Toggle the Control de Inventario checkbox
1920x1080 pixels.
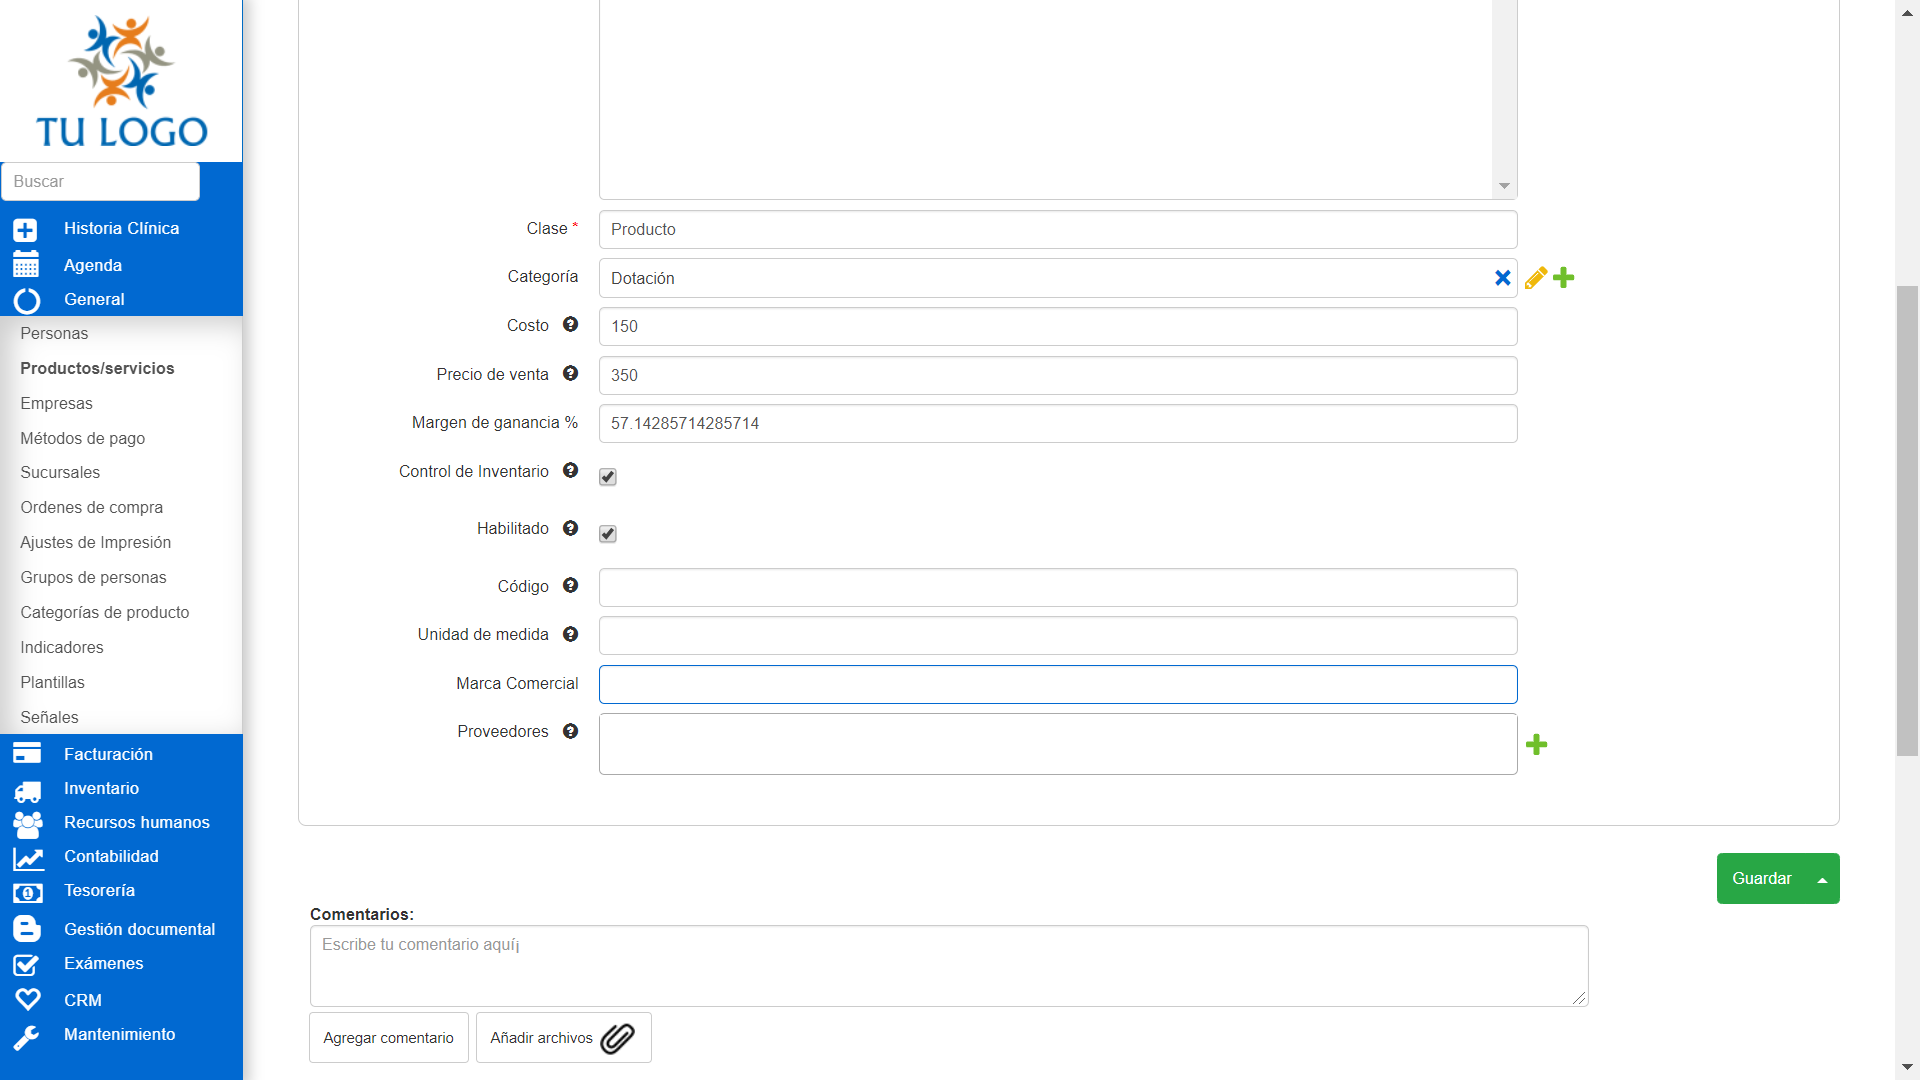[608, 477]
